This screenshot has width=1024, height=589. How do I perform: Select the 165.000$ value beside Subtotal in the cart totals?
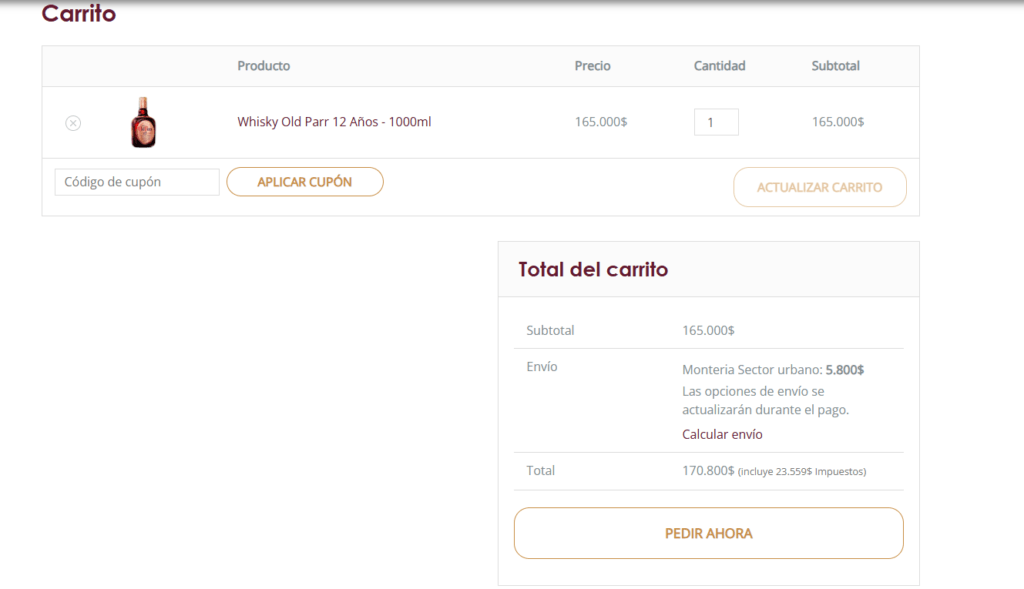pyautogui.click(x=708, y=330)
